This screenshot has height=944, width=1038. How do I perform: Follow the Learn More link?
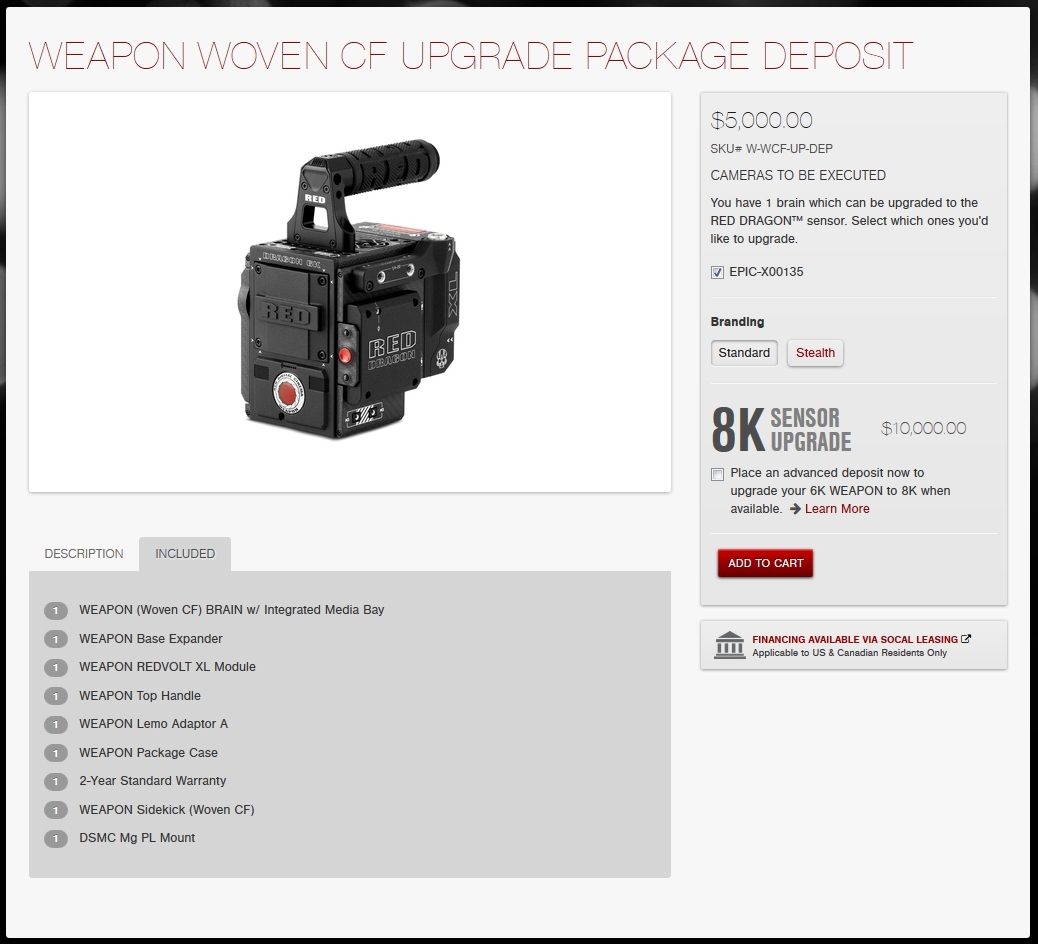[837, 508]
